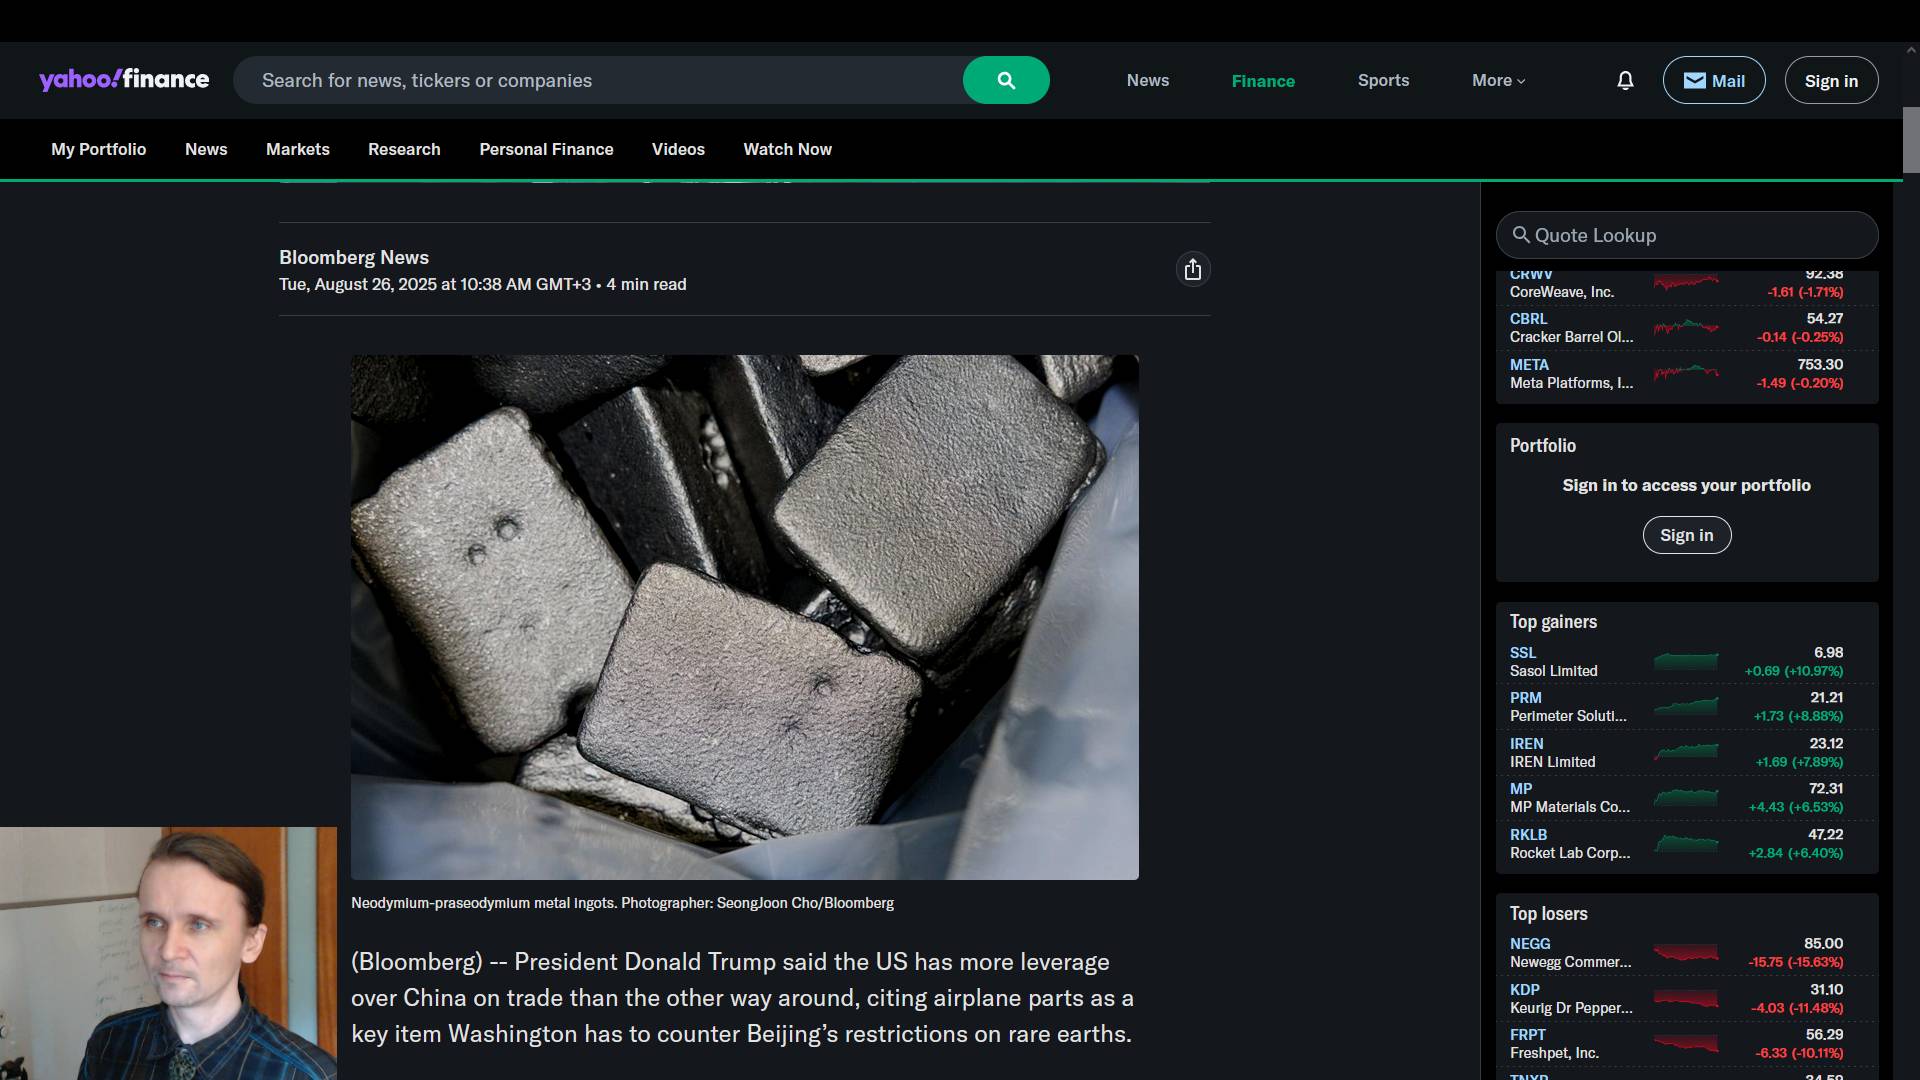
Task: Click the green search magnifier button
Action: [1005, 80]
